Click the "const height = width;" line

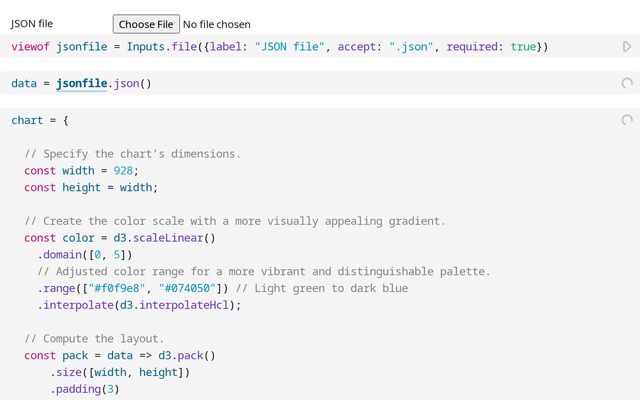pos(91,187)
